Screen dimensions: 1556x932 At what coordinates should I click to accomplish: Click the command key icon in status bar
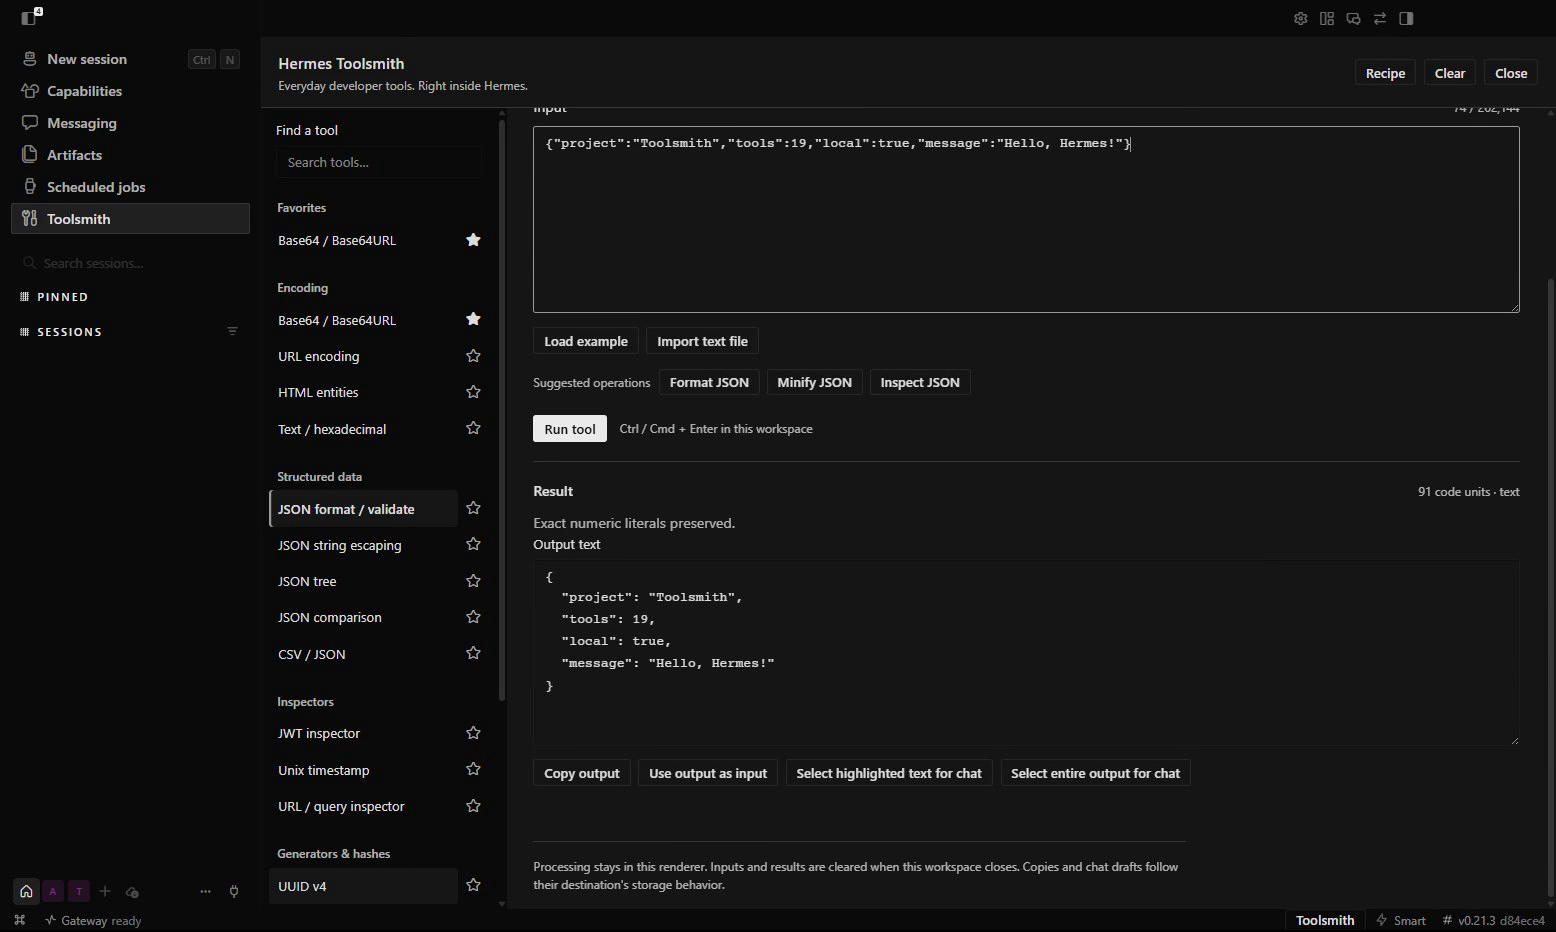tap(19, 920)
